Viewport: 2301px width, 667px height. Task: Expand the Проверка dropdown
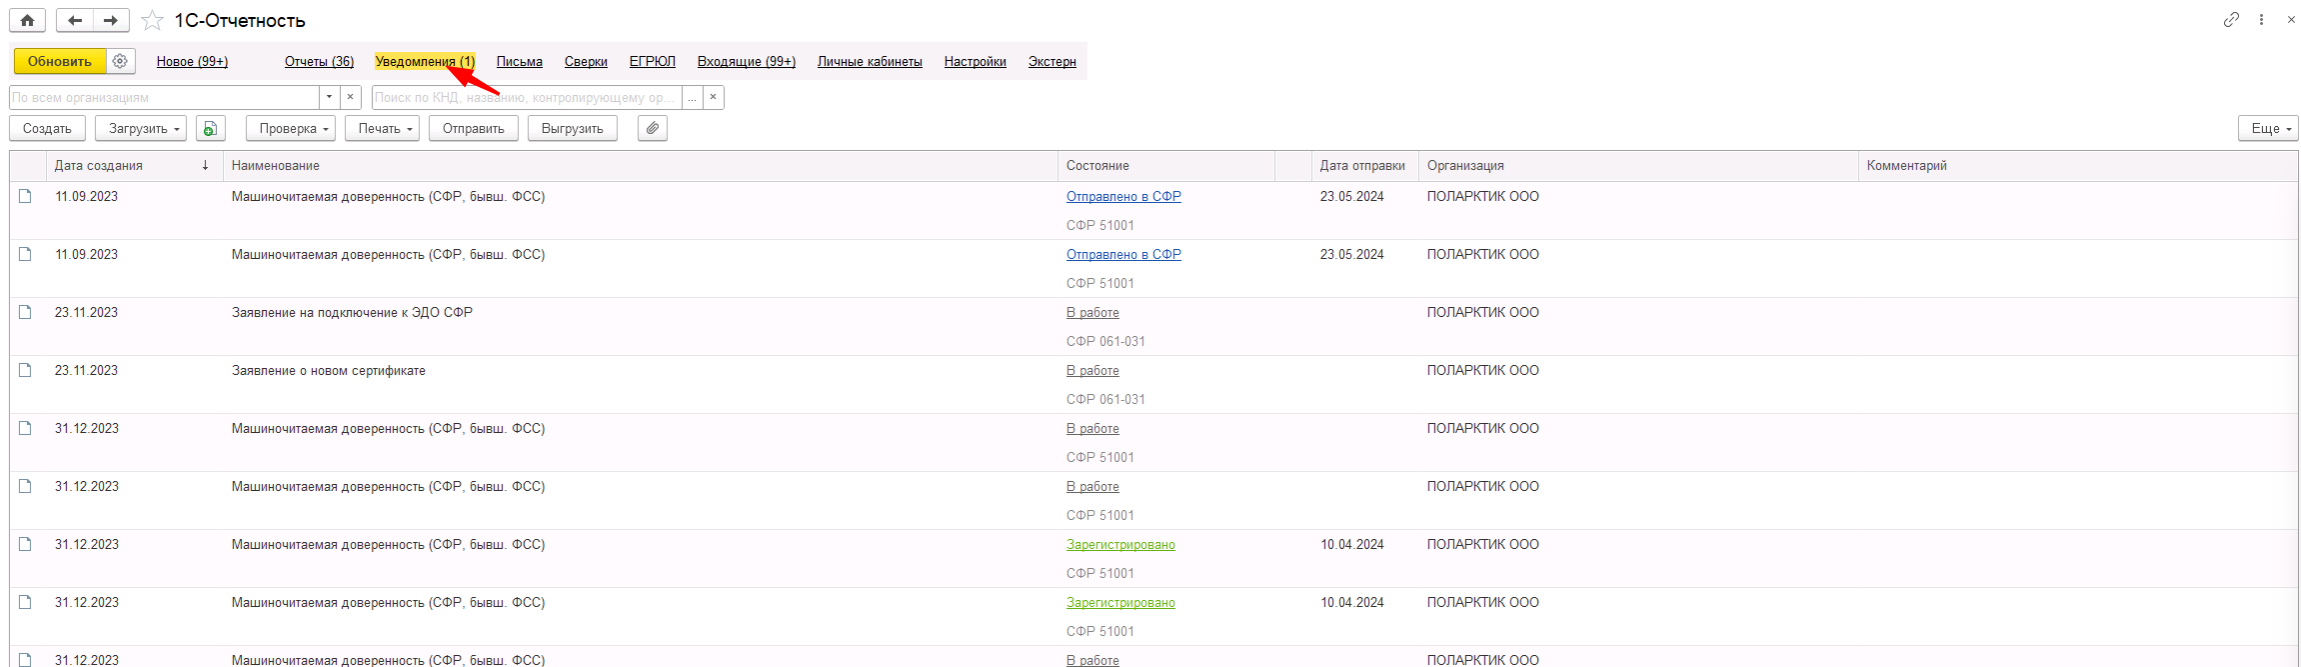tap(294, 128)
